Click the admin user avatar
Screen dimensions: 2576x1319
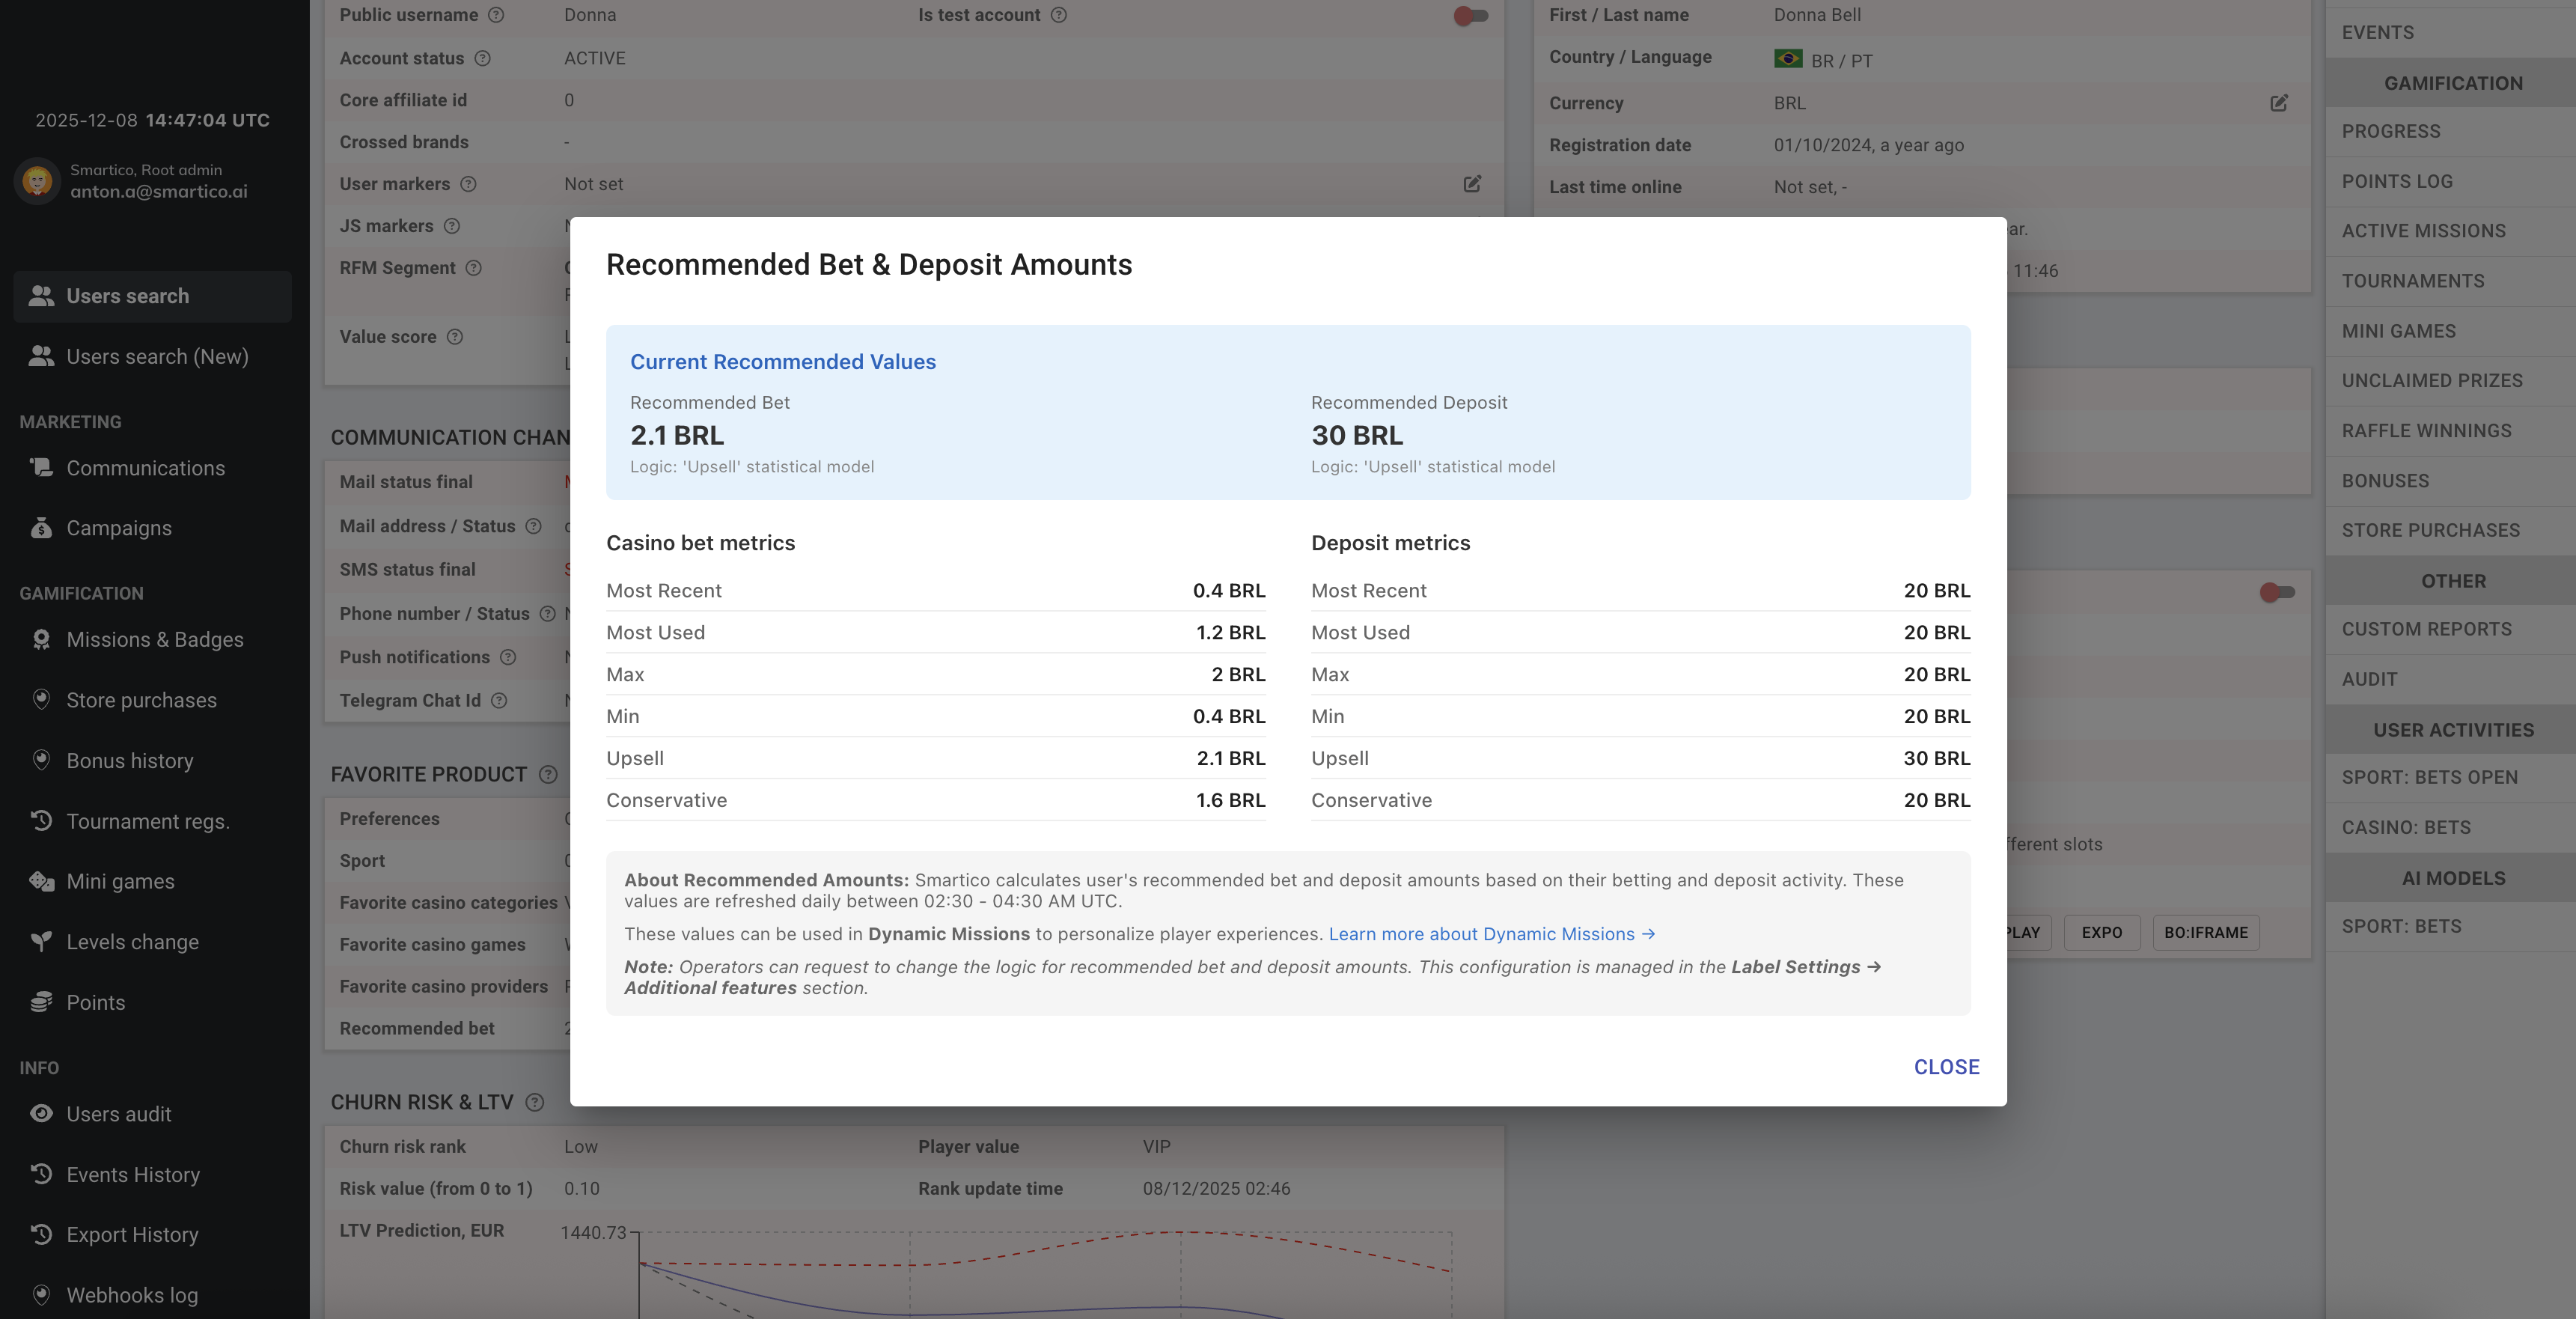[38, 181]
